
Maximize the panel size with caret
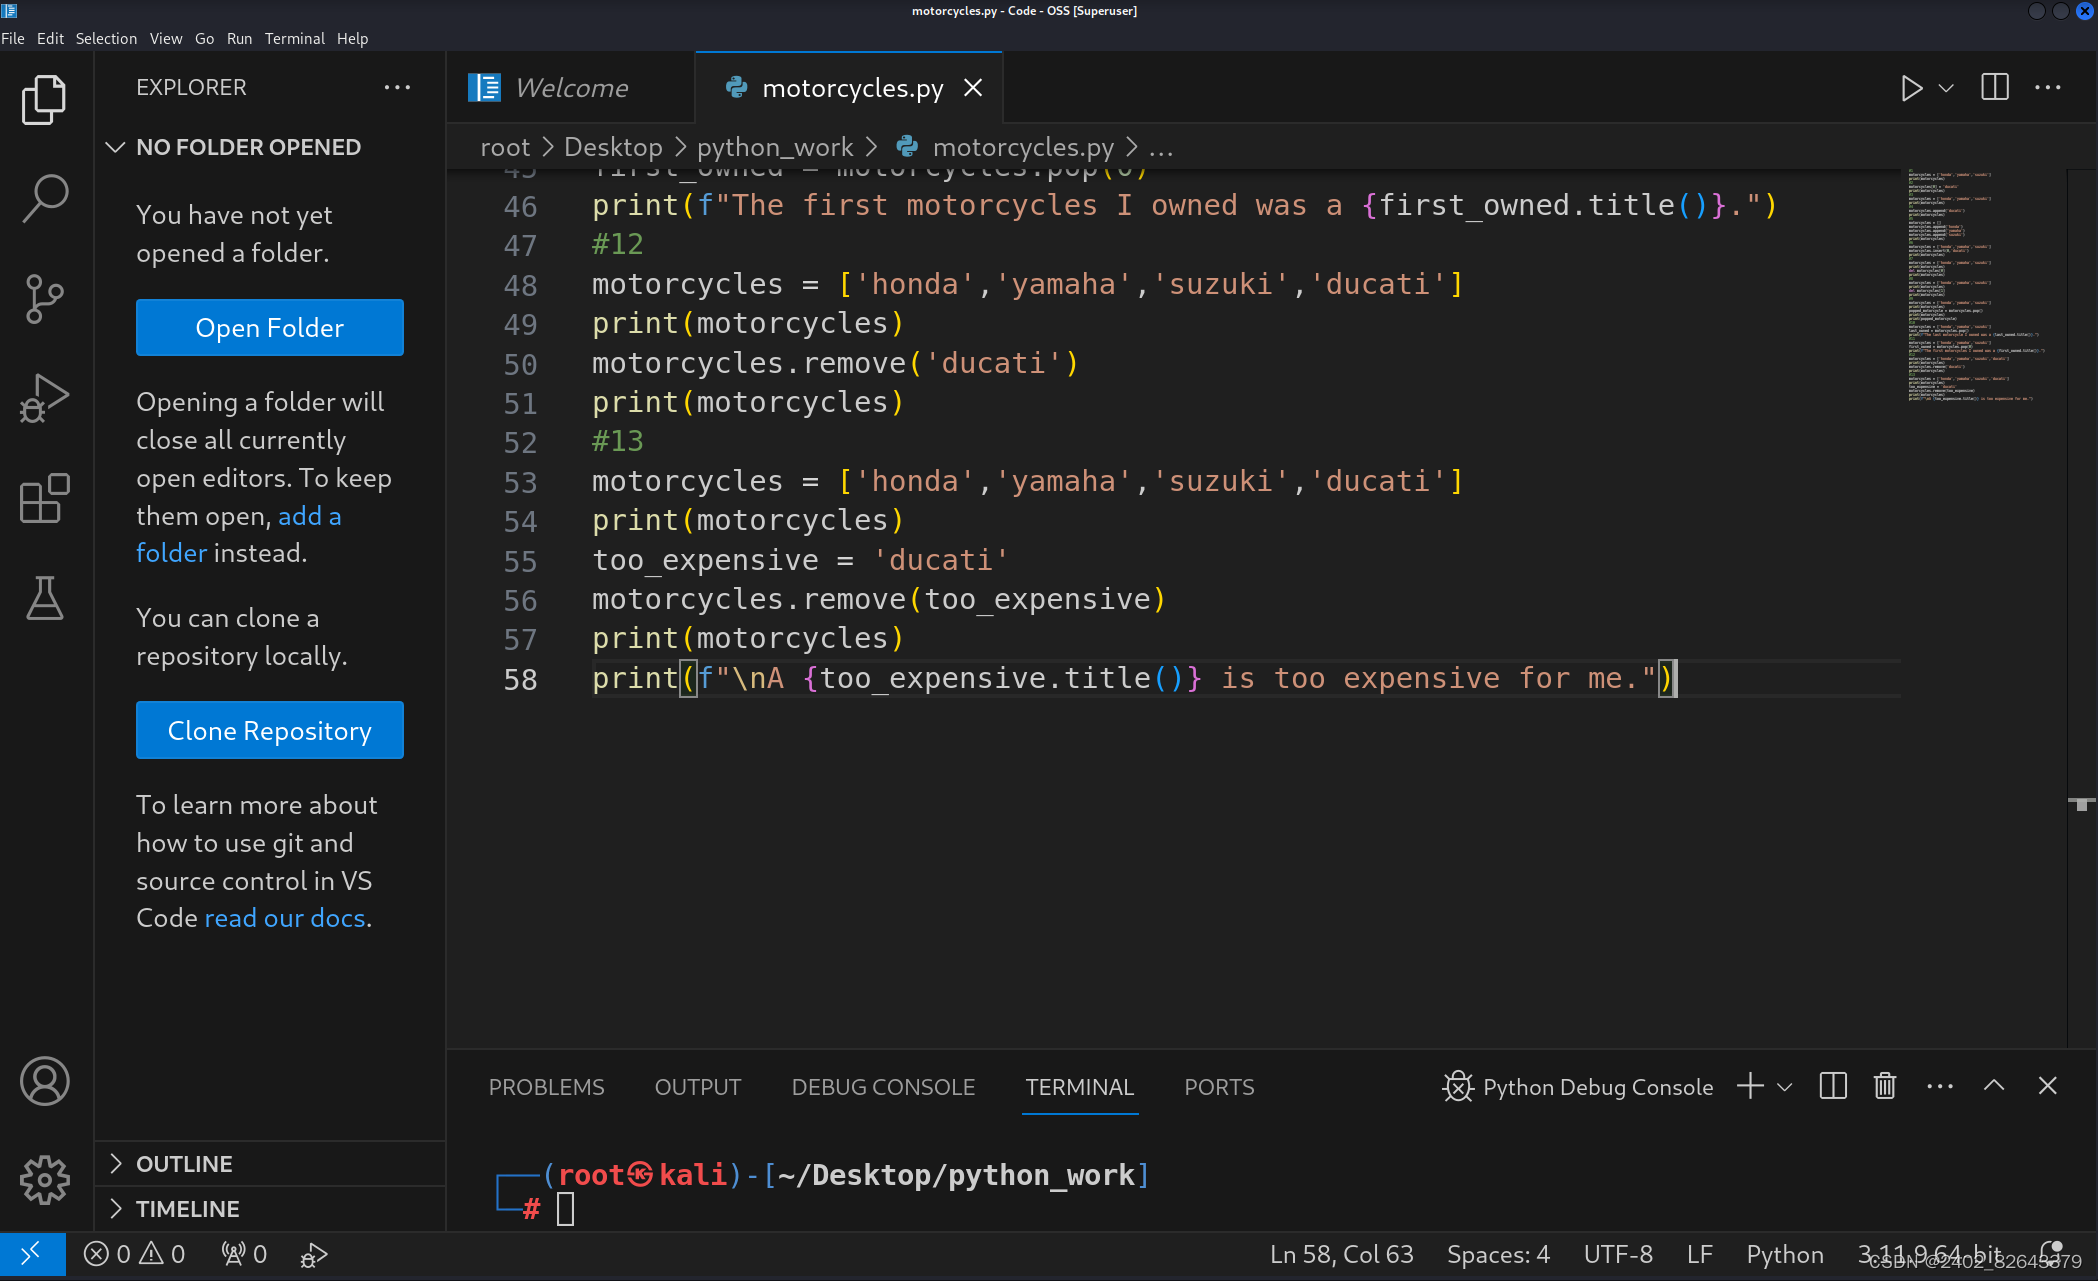pos(1994,1086)
